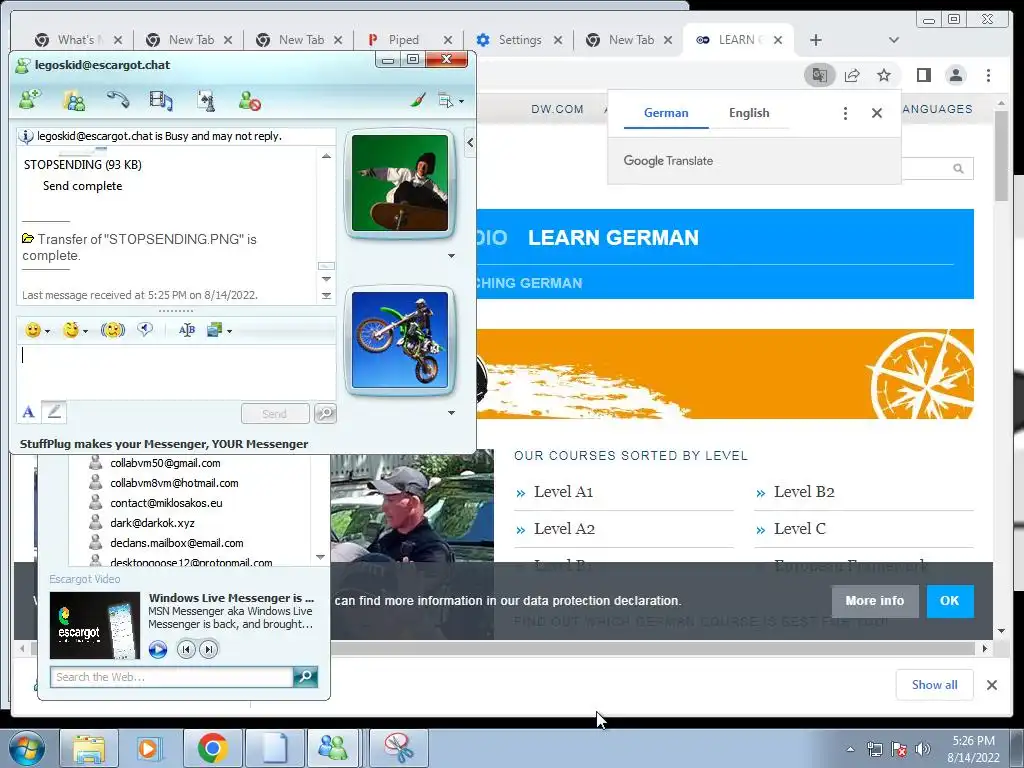Open the Level A1 course link
1024x768 pixels.
coord(563,492)
